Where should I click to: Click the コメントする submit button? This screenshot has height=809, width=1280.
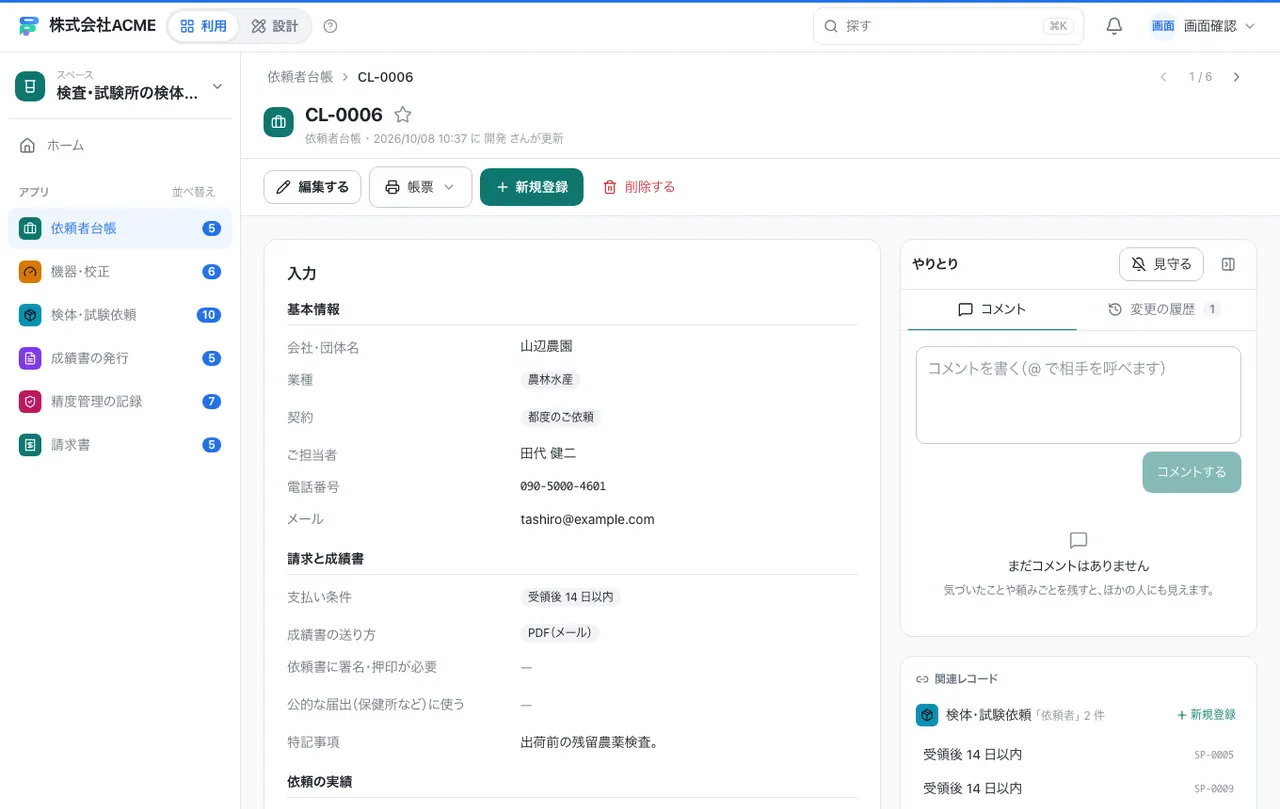[1191, 472]
